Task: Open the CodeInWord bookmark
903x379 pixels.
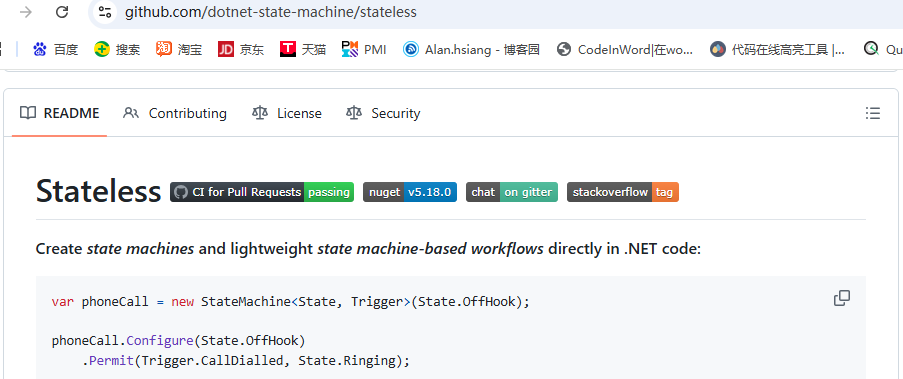Action: pos(625,50)
